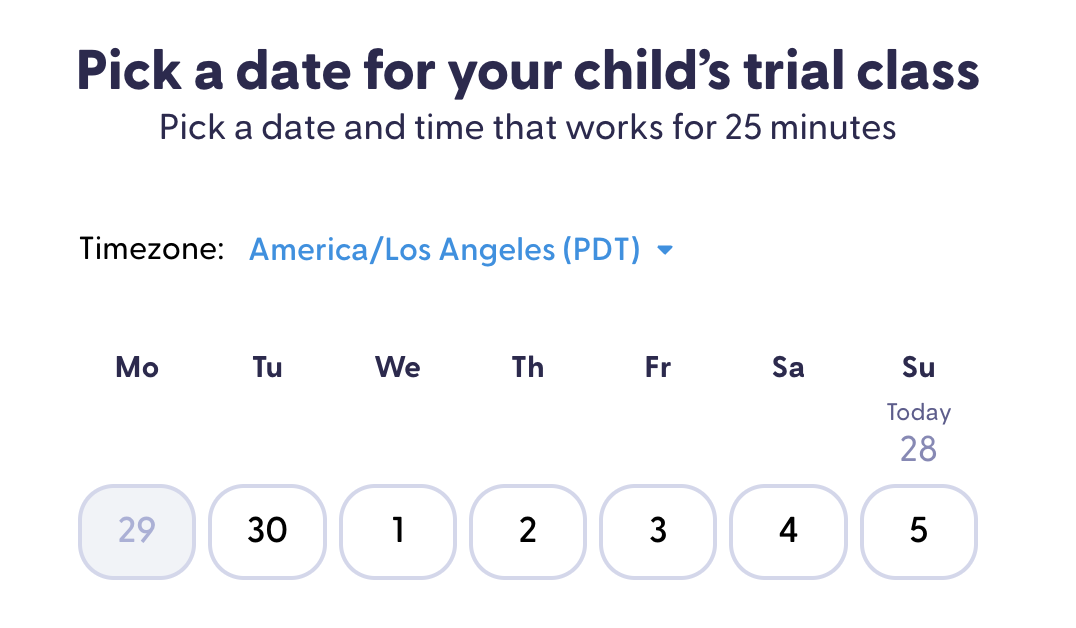
Task: Click the We column header
Action: (397, 367)
